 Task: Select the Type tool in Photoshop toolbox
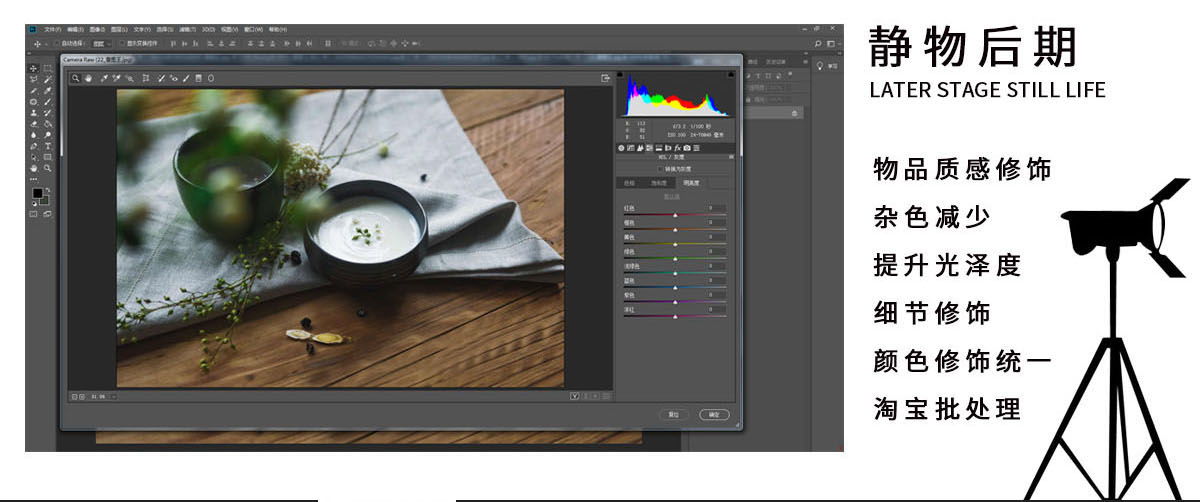point(47,146)
